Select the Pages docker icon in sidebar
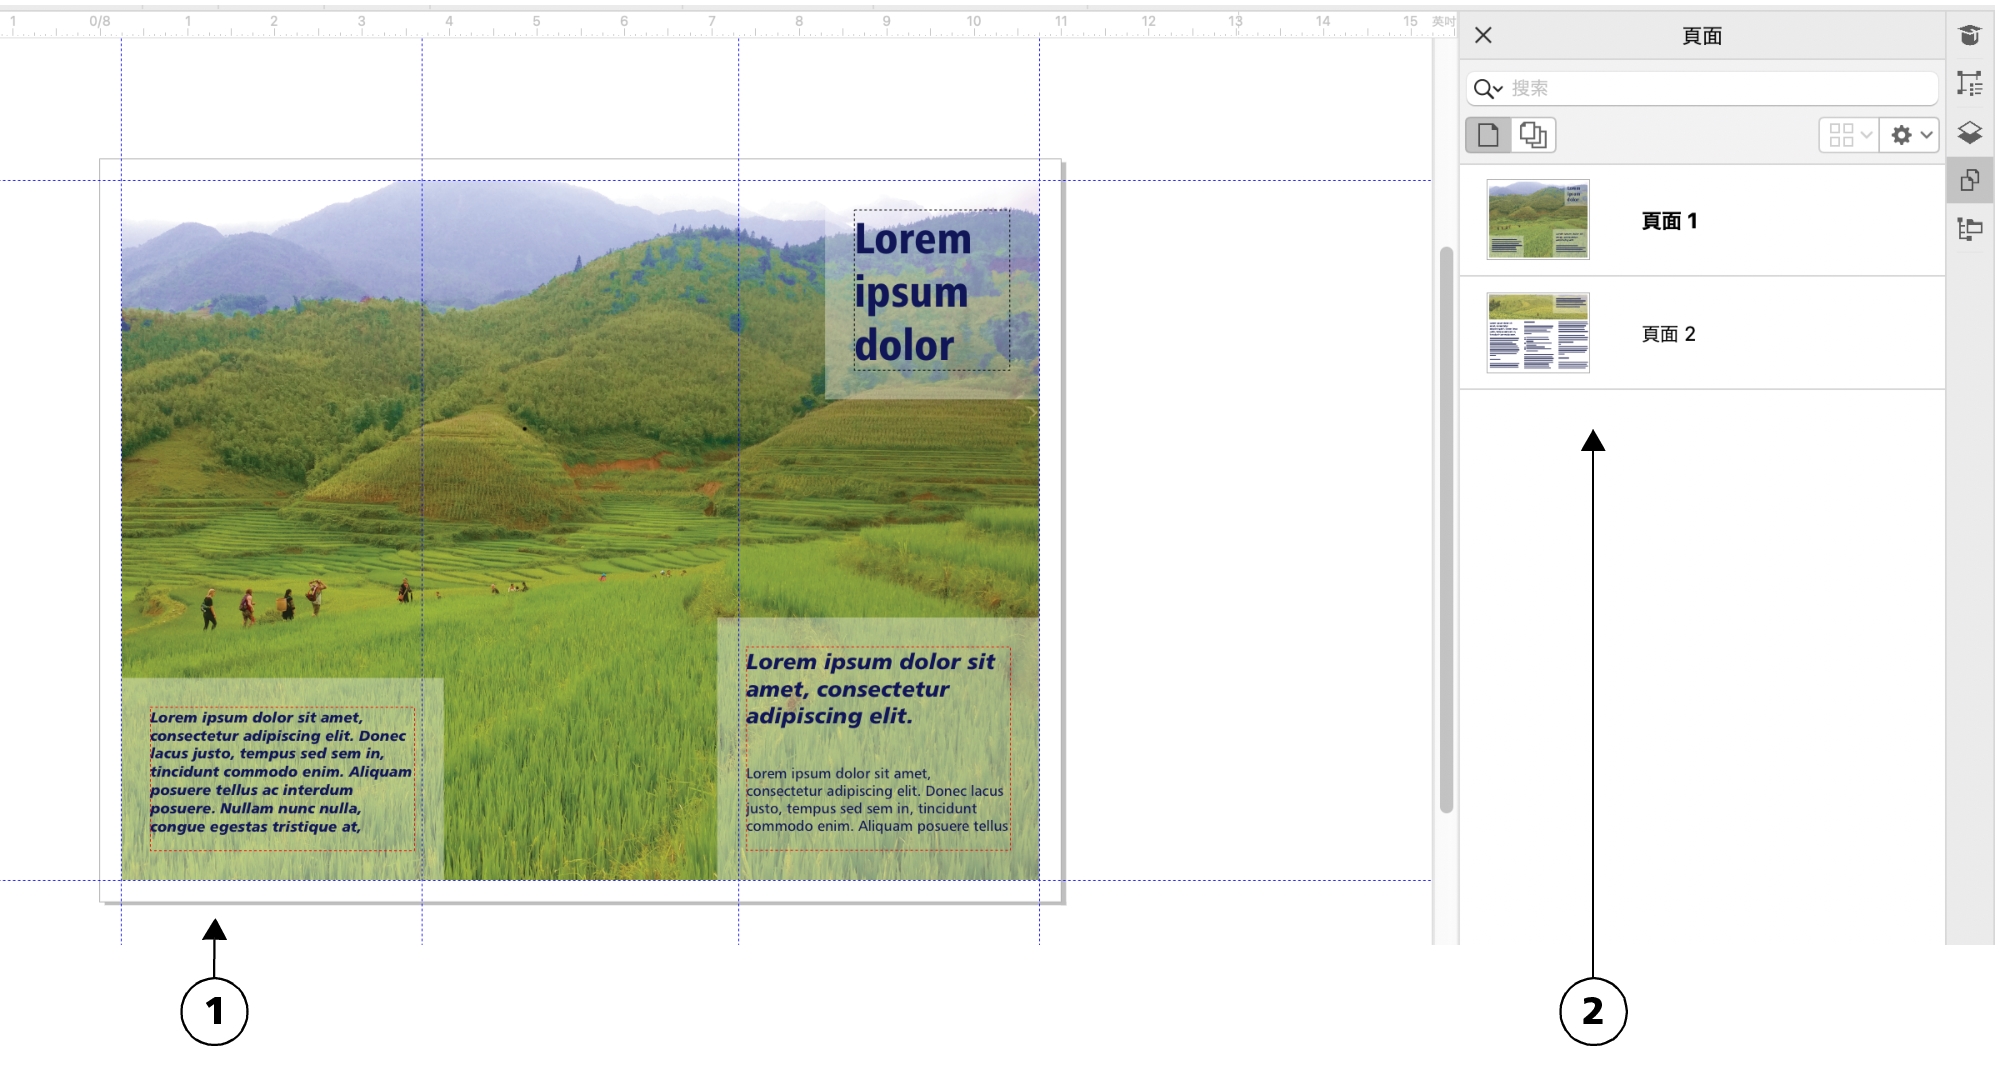2016x1073 pixels. pyautogui.click(x=1969, y=181)
